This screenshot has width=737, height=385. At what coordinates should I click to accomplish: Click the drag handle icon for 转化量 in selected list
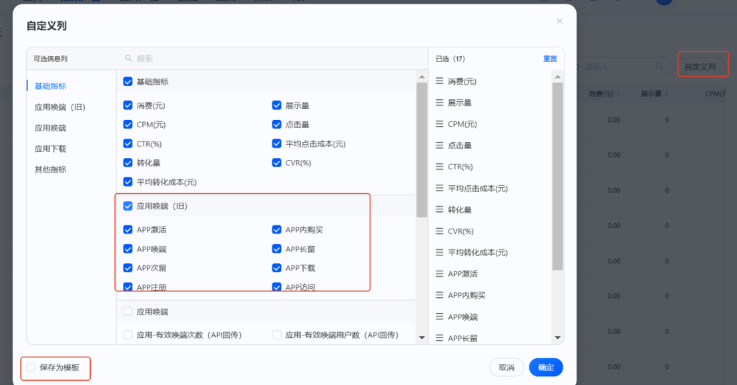click(x=439, y=209)
